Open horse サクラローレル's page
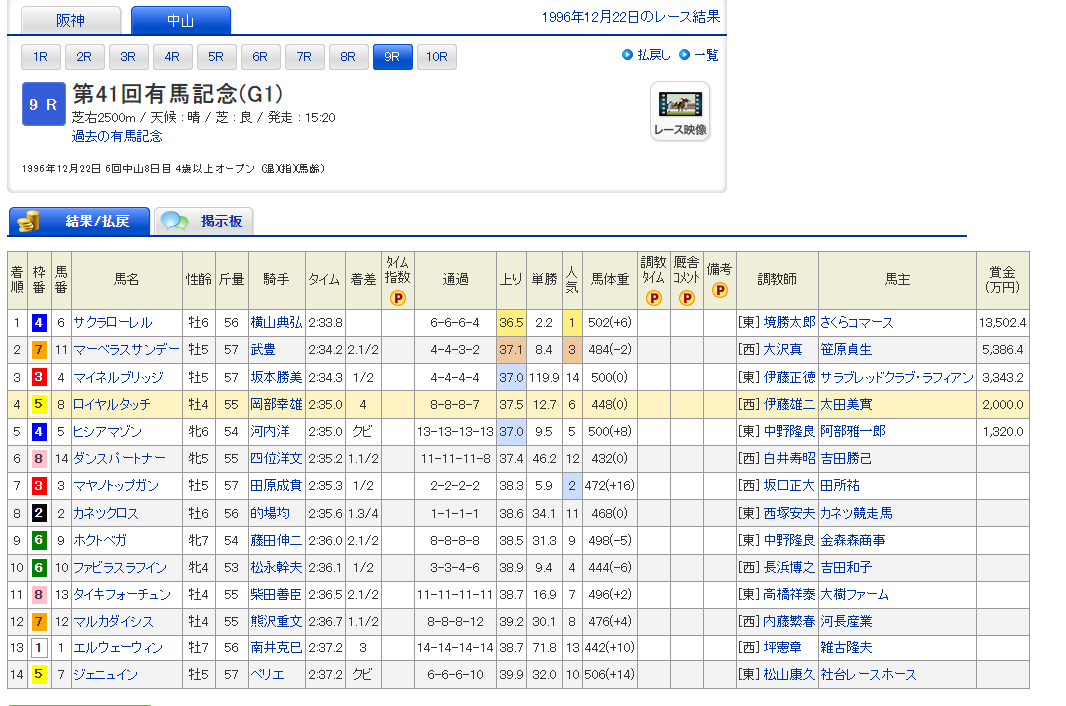Screen dimensions: 1066x706 113,323
